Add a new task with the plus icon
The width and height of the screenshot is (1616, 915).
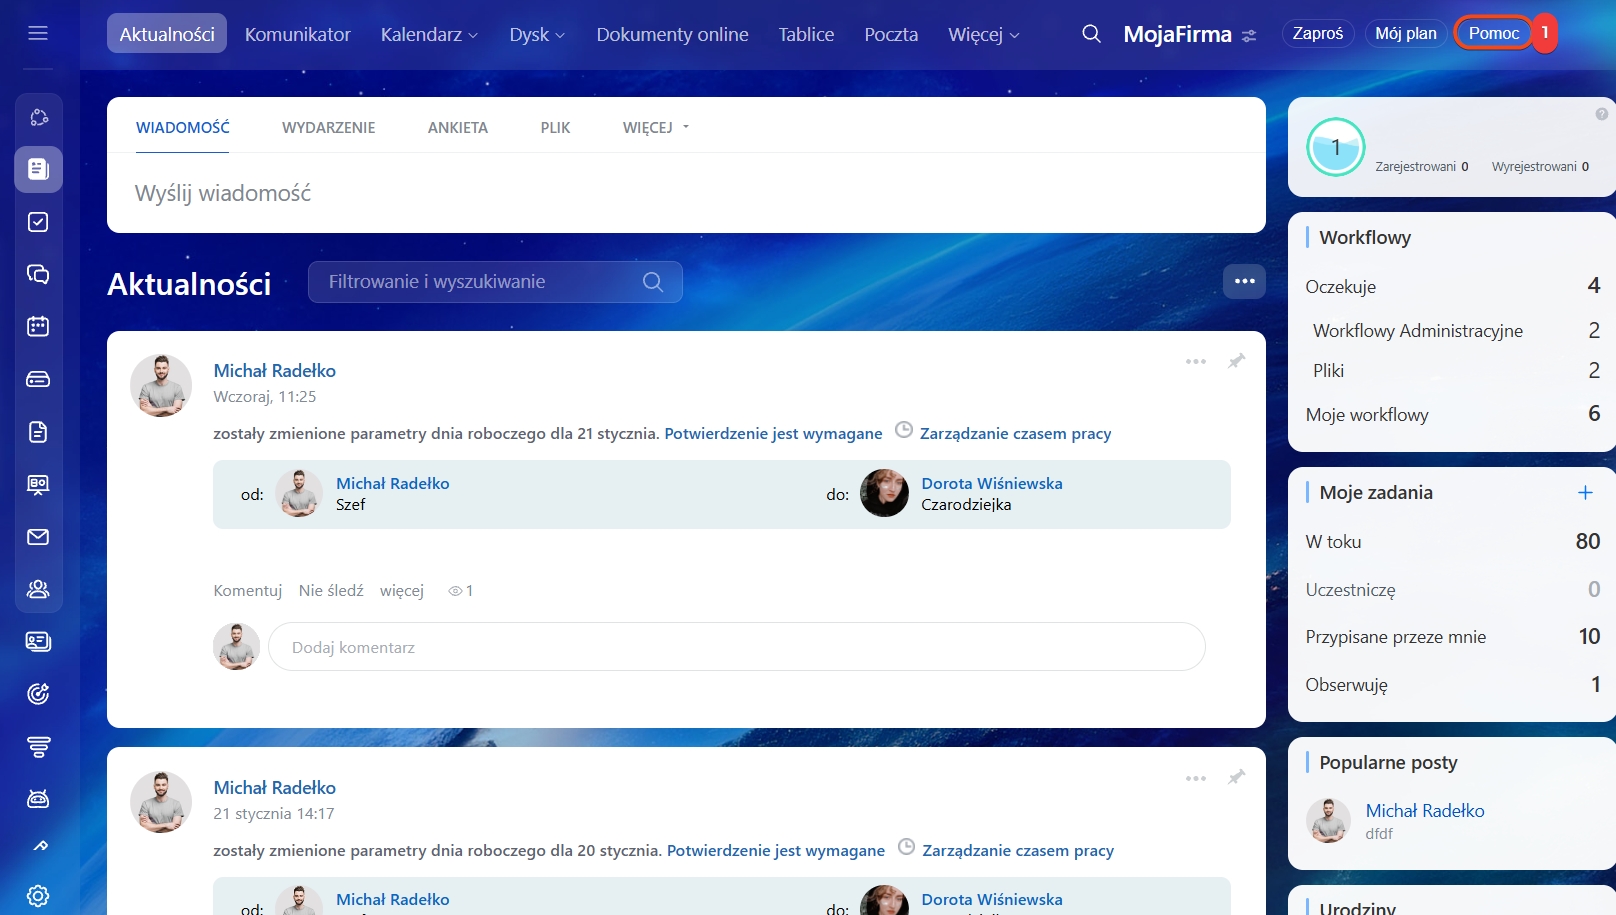tap(1585, 492)
